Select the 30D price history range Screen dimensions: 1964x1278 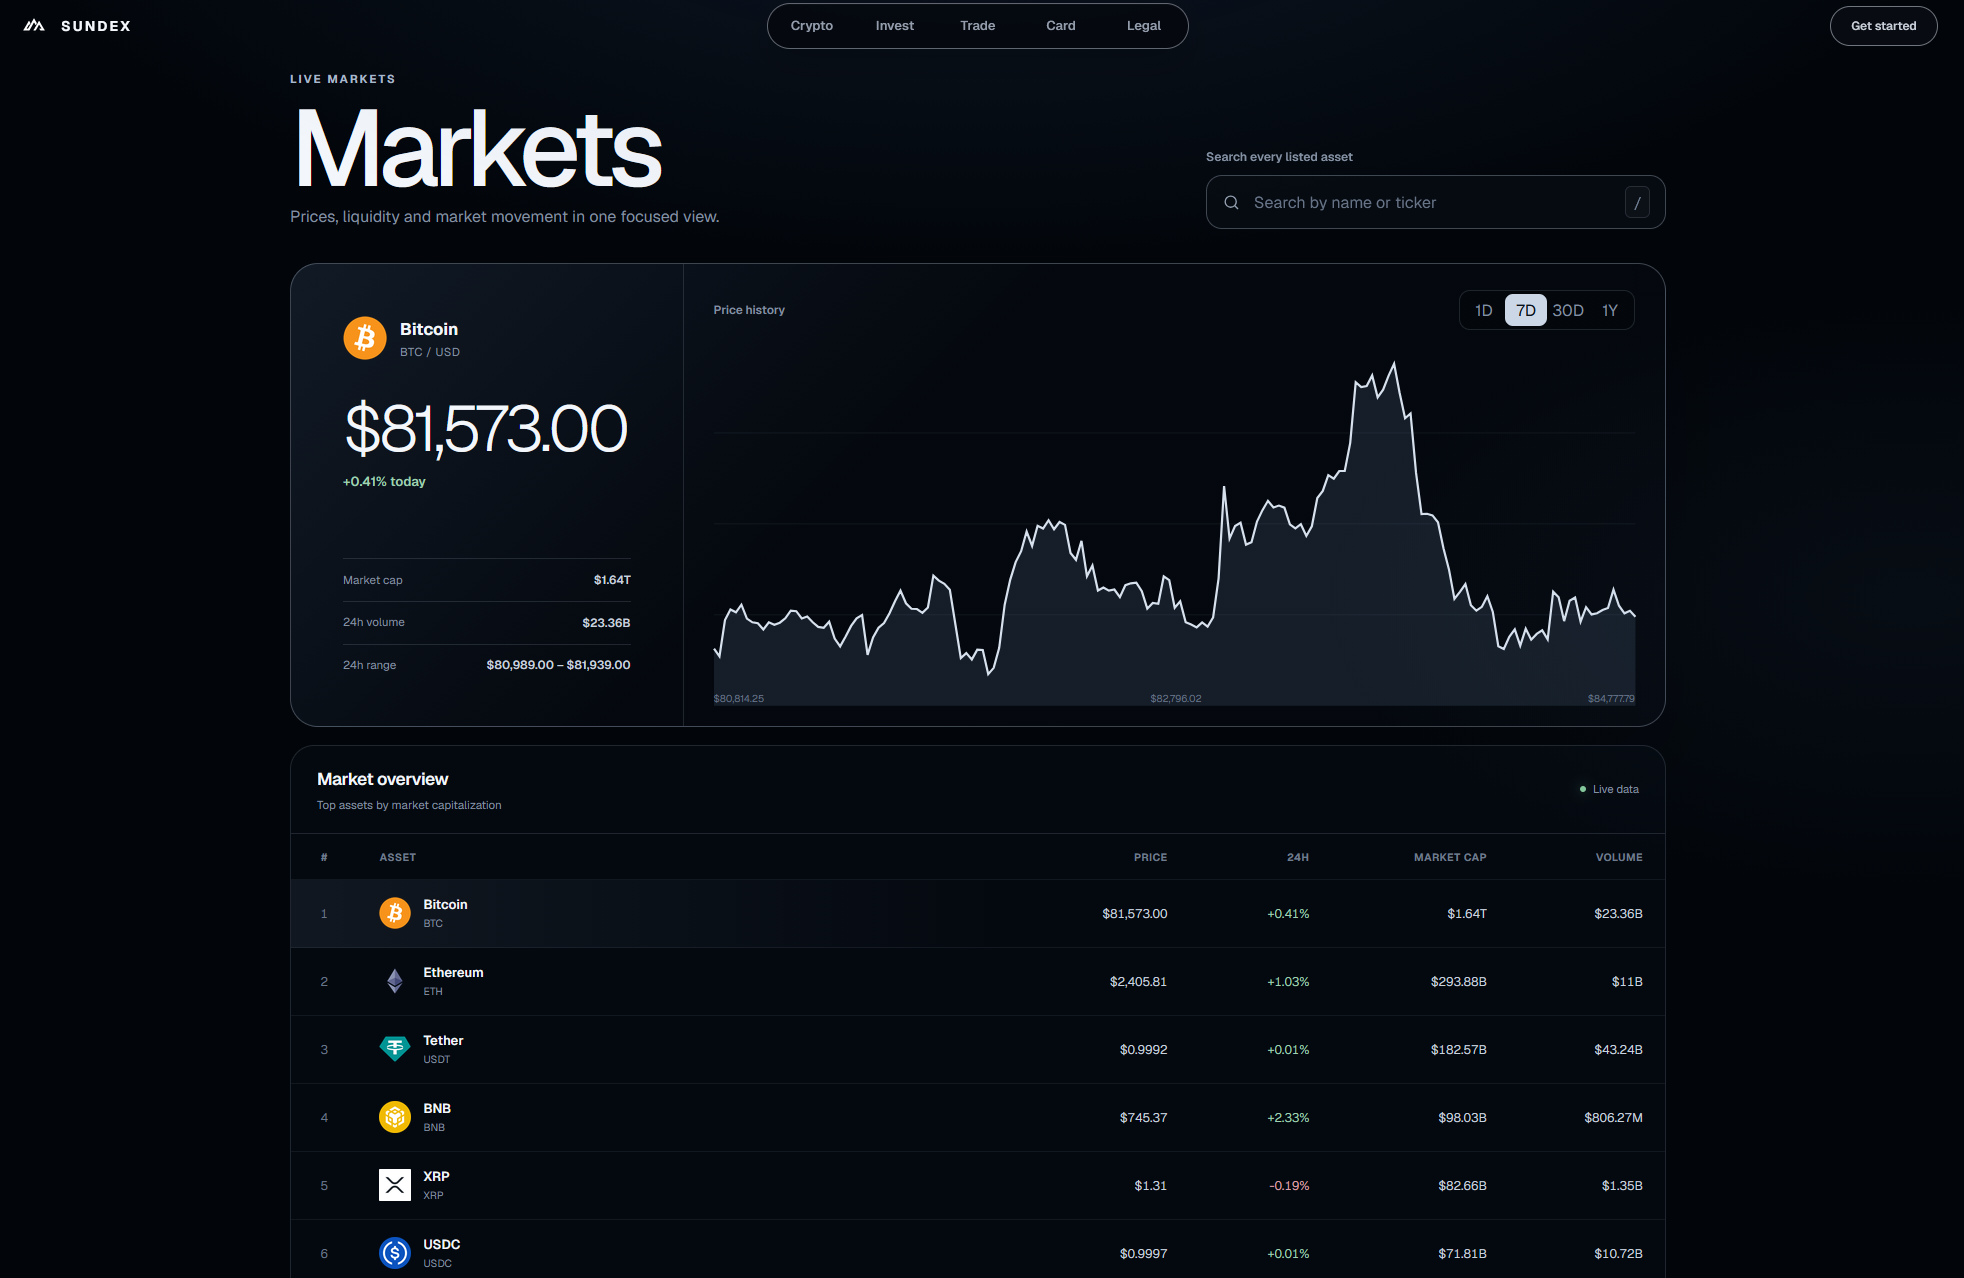click(x=1567, y=310)
